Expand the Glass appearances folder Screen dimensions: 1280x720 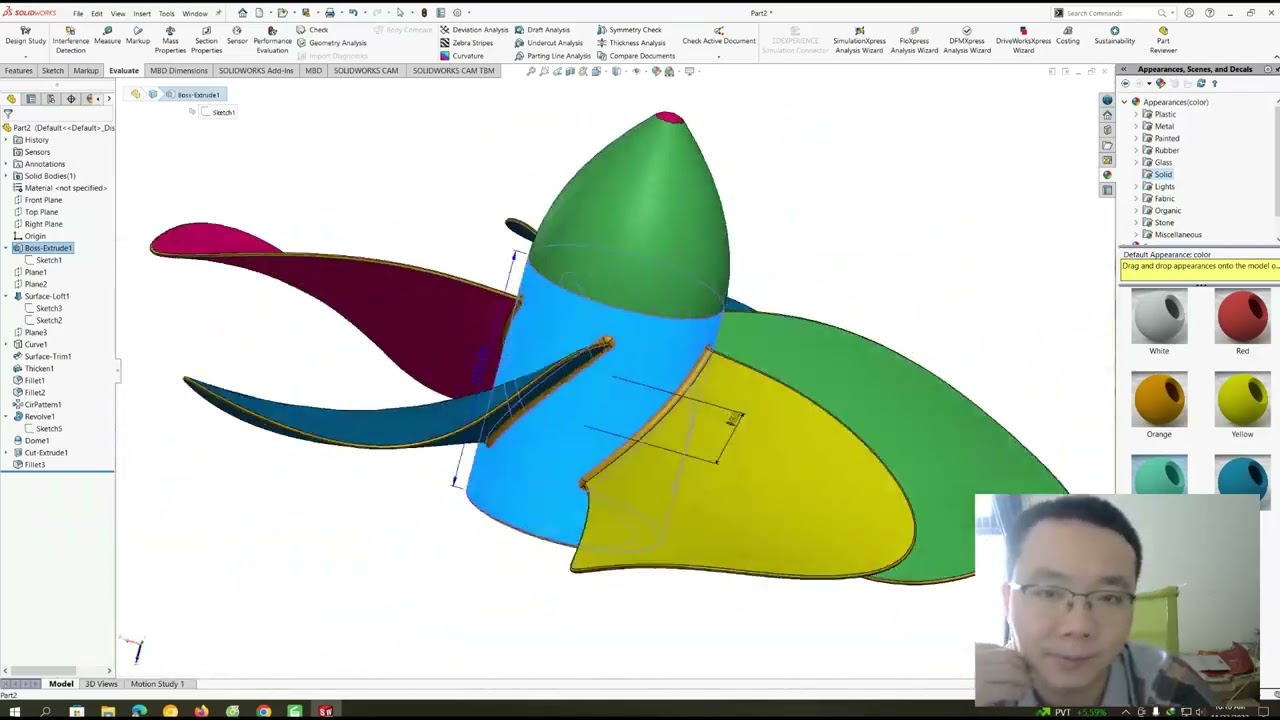coord(1138,162)
